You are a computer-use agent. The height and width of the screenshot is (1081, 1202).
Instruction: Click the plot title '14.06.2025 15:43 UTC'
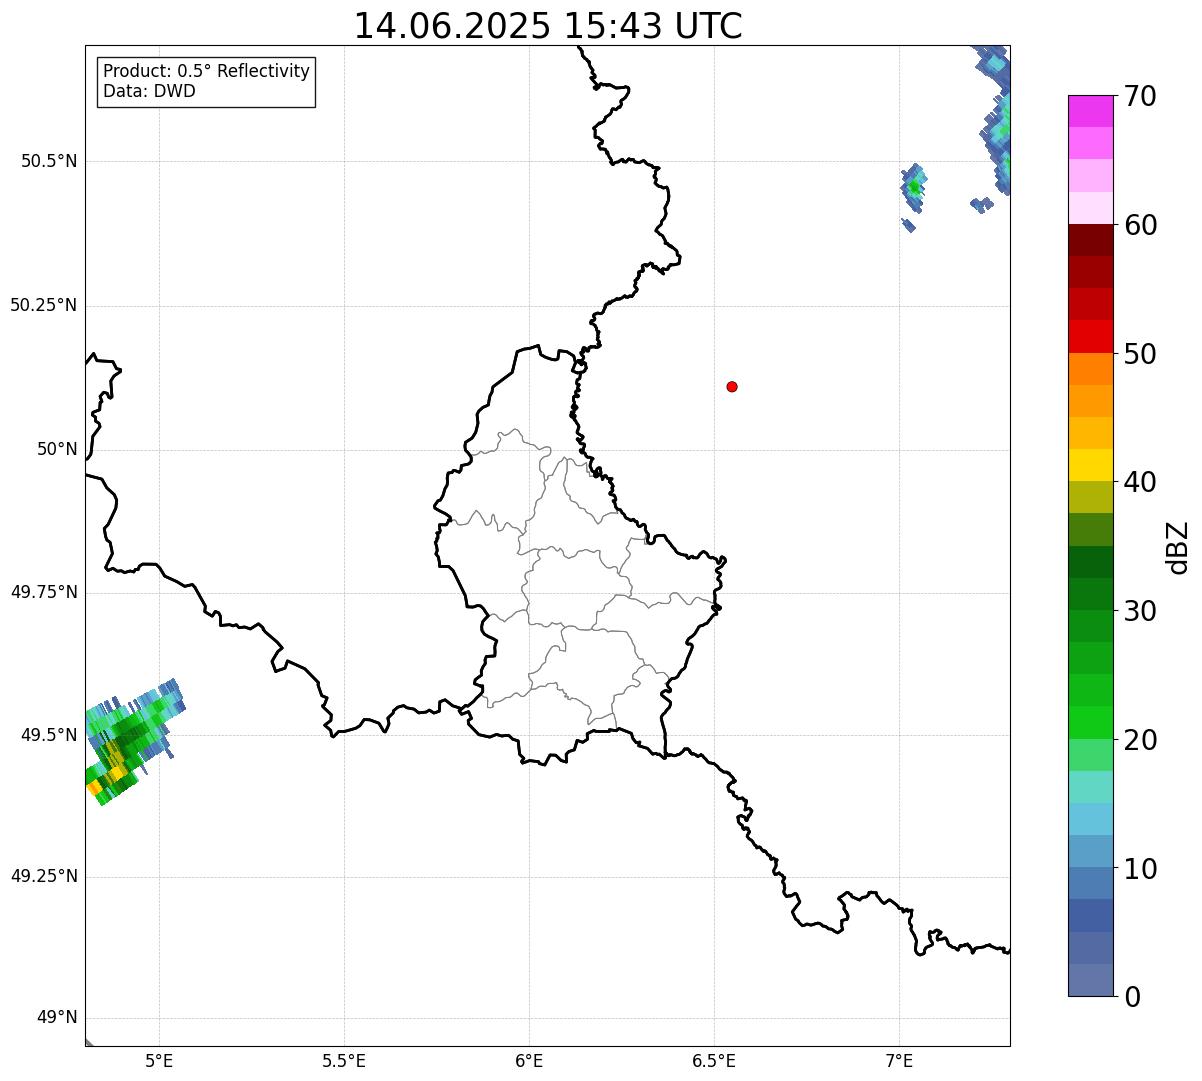pyautogui.click(x=548, y=26)
